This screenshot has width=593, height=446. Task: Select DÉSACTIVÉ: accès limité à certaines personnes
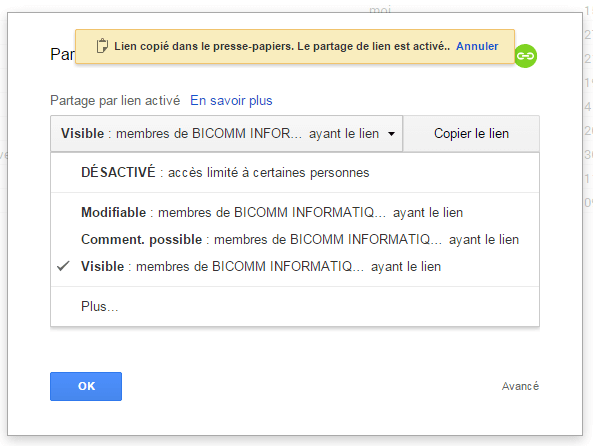point(295,172)
